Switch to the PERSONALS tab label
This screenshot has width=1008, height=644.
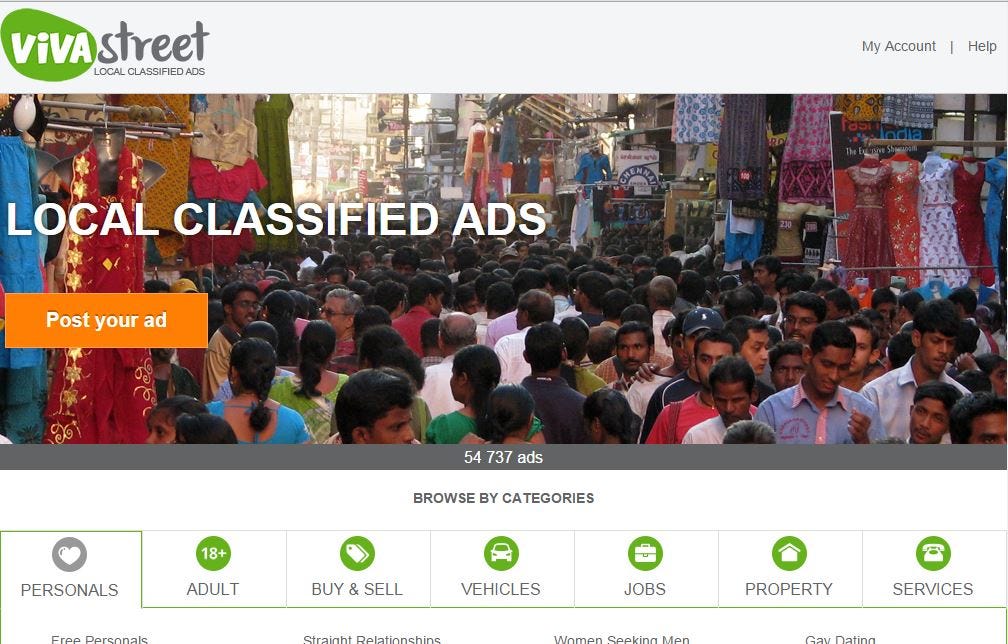click(69, 590)
